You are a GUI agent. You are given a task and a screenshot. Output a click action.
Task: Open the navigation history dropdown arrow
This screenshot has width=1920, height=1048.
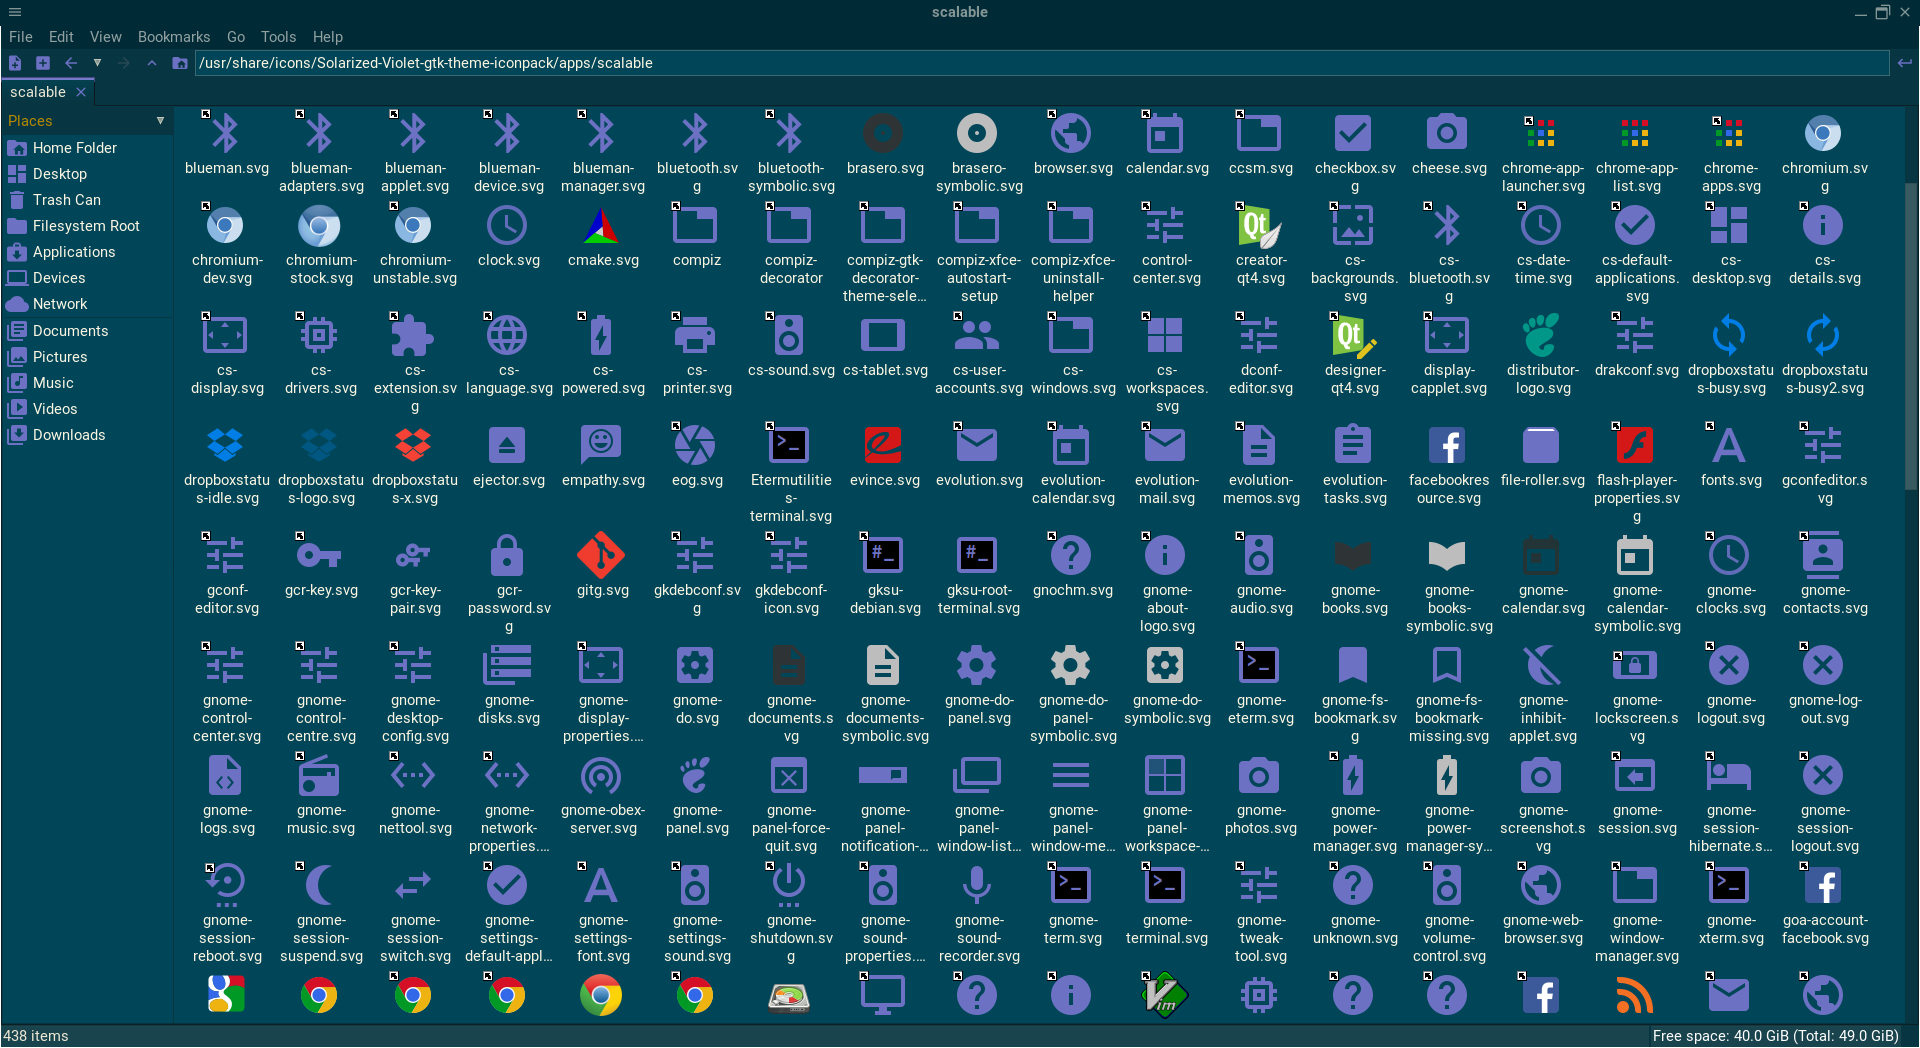pos(97,63)
